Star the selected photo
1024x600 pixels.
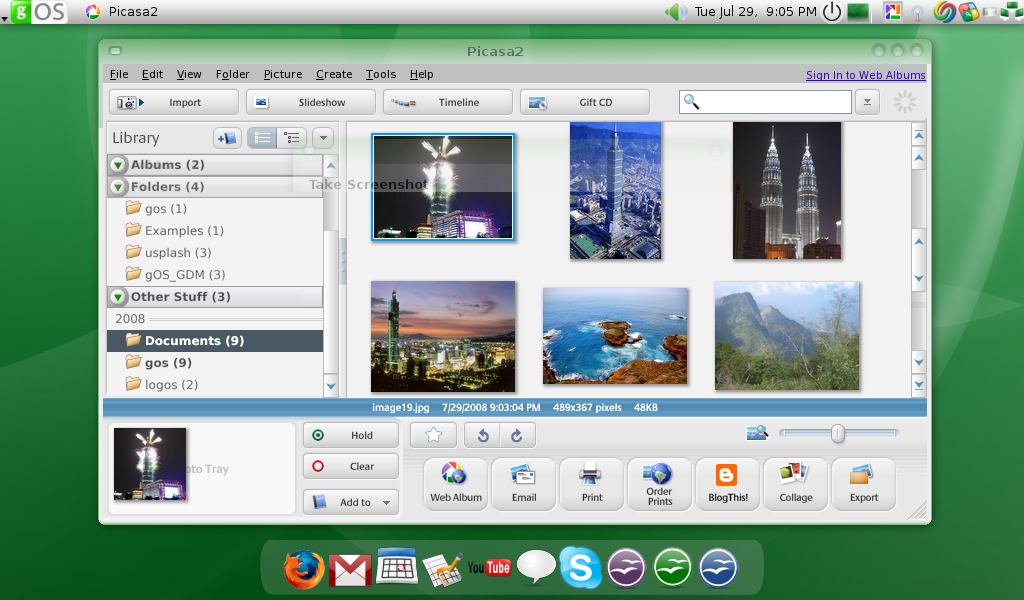(433, 435)
